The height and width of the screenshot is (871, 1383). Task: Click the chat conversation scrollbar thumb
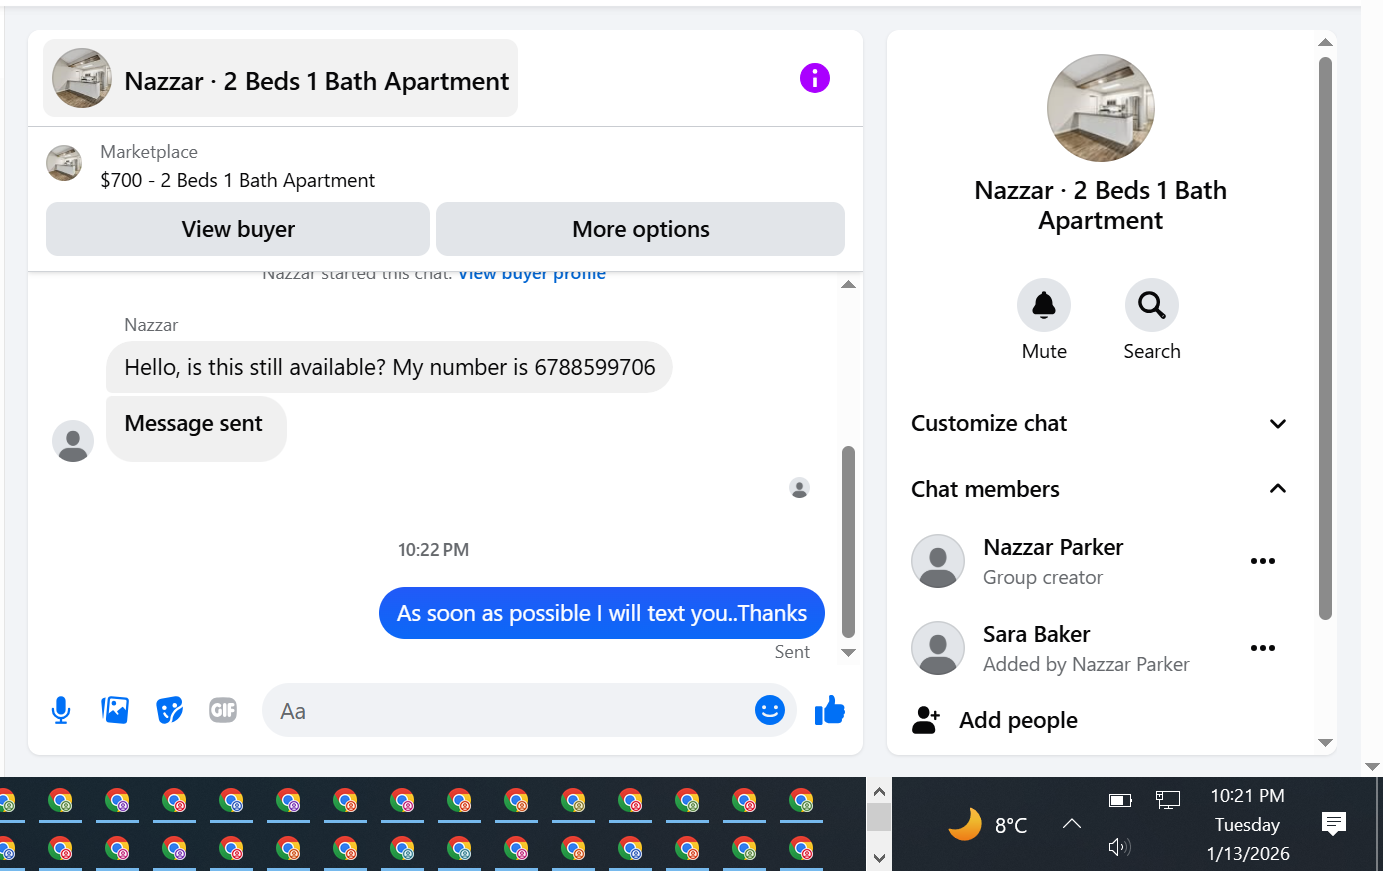point(848,541)
